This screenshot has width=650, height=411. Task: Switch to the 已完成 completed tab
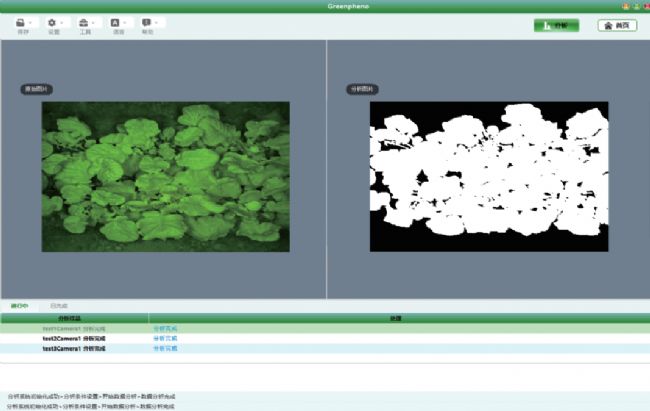point(60,305)
